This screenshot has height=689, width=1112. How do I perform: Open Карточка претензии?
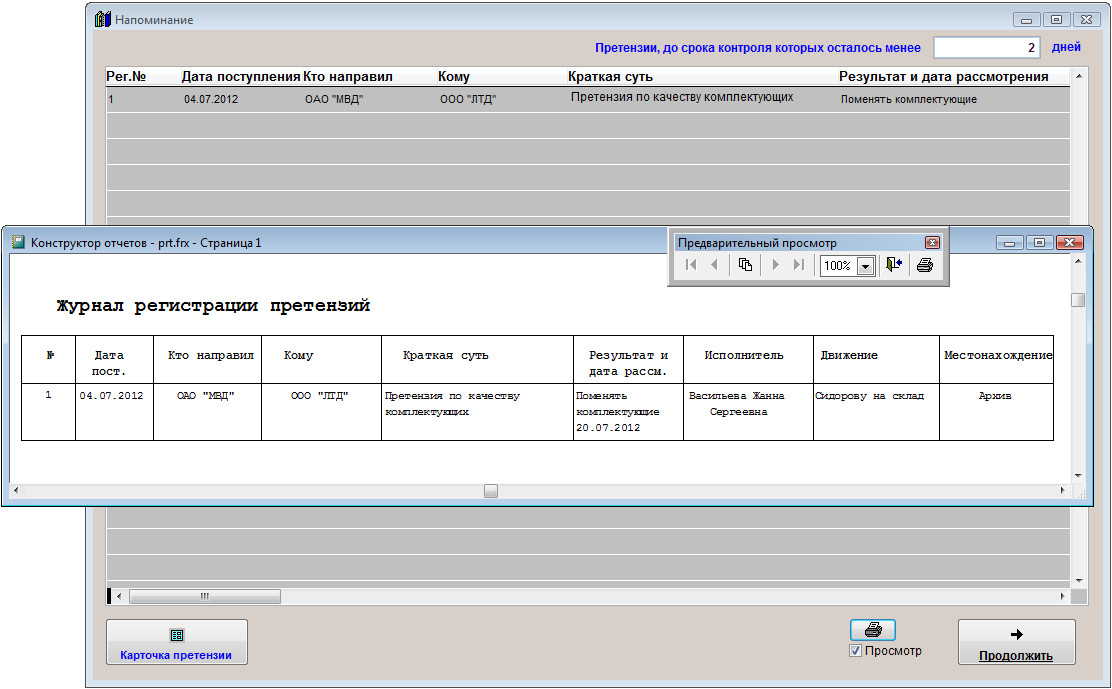click(176, 642)
